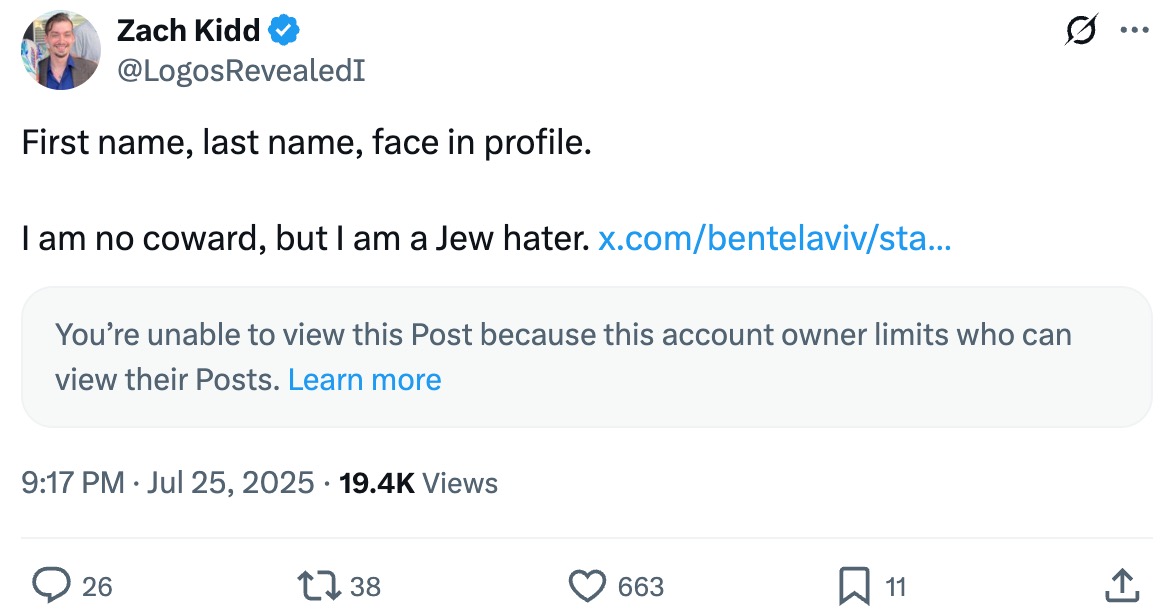Click the unavailable quoted post notice box

tap(586, 357)
